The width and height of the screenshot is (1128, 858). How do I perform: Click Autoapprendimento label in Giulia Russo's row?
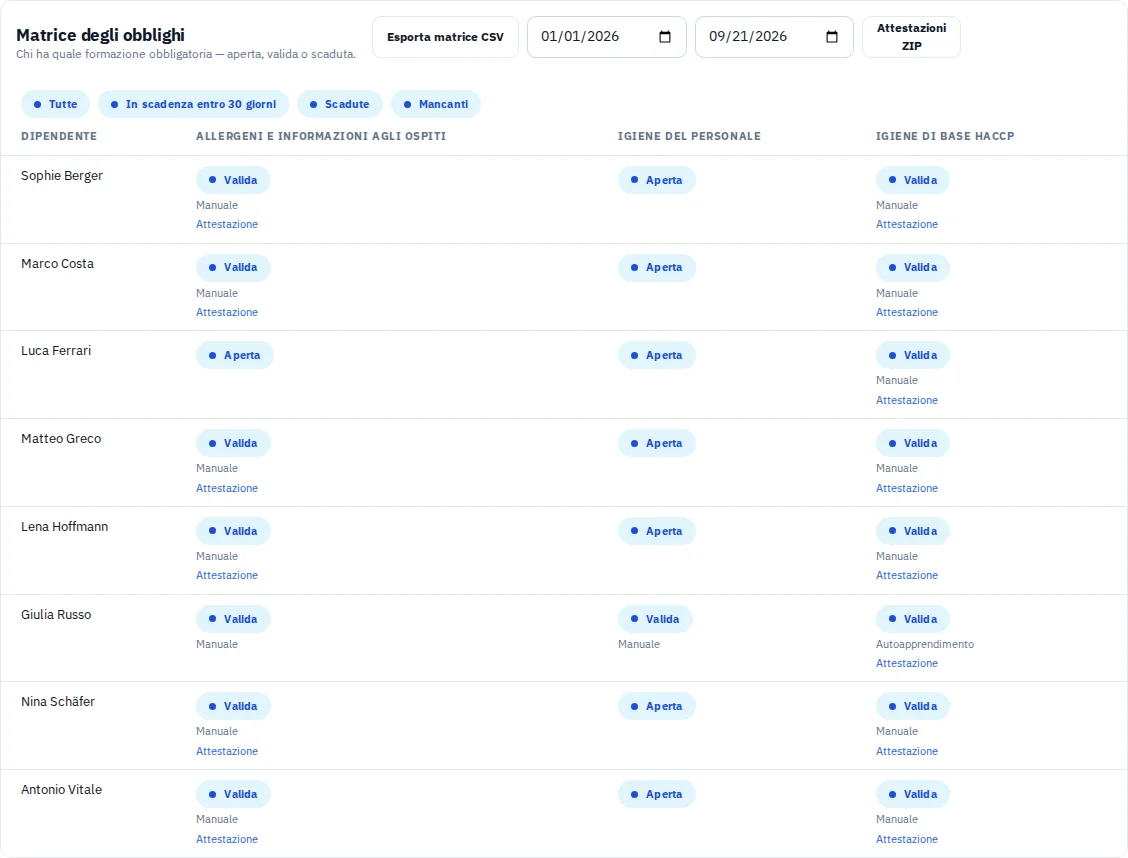click(925, 644)
